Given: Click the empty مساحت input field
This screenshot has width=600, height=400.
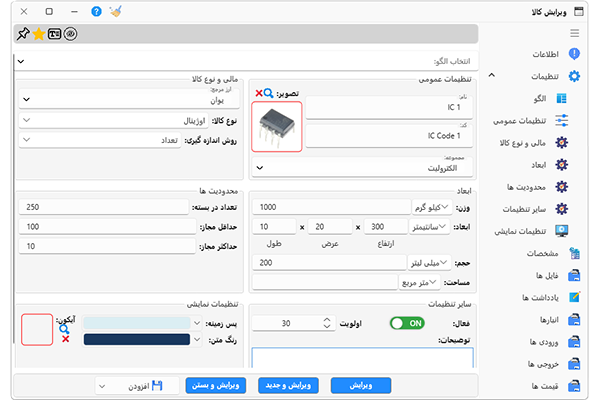Looking at the screenshot, I should [325, 282].
